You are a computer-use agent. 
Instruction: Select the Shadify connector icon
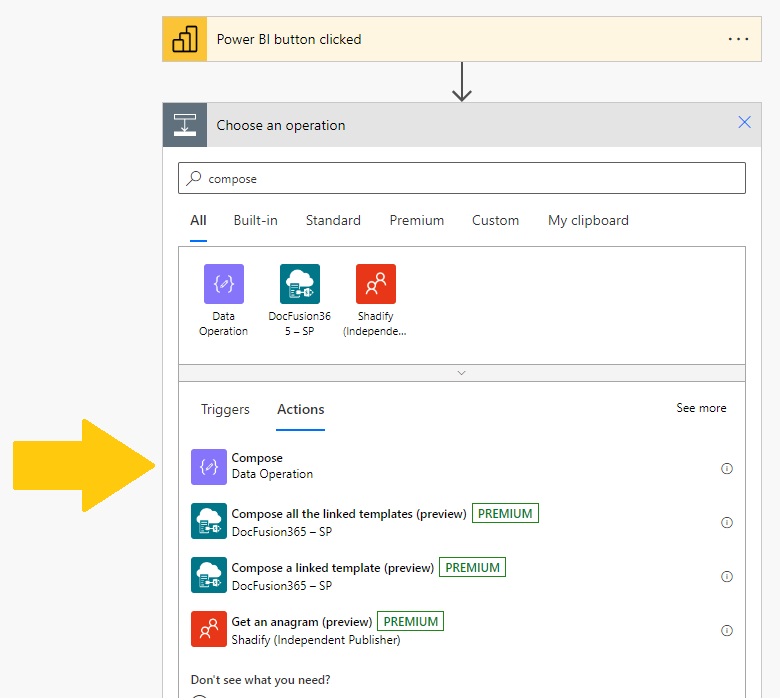pyautogui.click(x=376, y=284)
